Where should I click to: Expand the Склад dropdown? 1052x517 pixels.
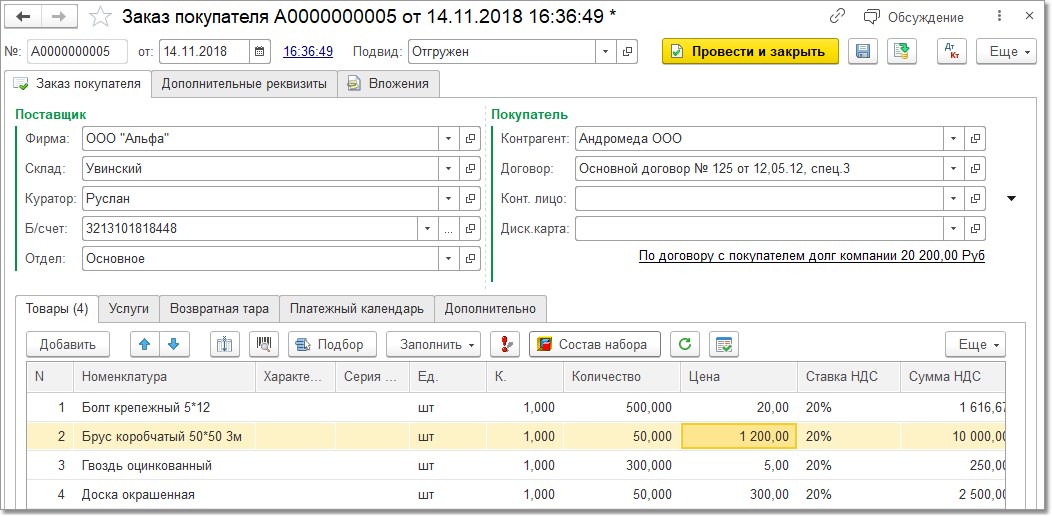tap(448, 169)
